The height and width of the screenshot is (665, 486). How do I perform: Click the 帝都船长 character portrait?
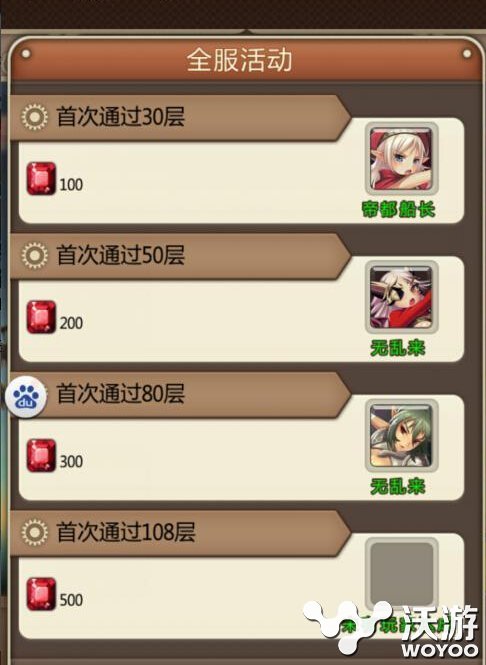click(401, 159)
